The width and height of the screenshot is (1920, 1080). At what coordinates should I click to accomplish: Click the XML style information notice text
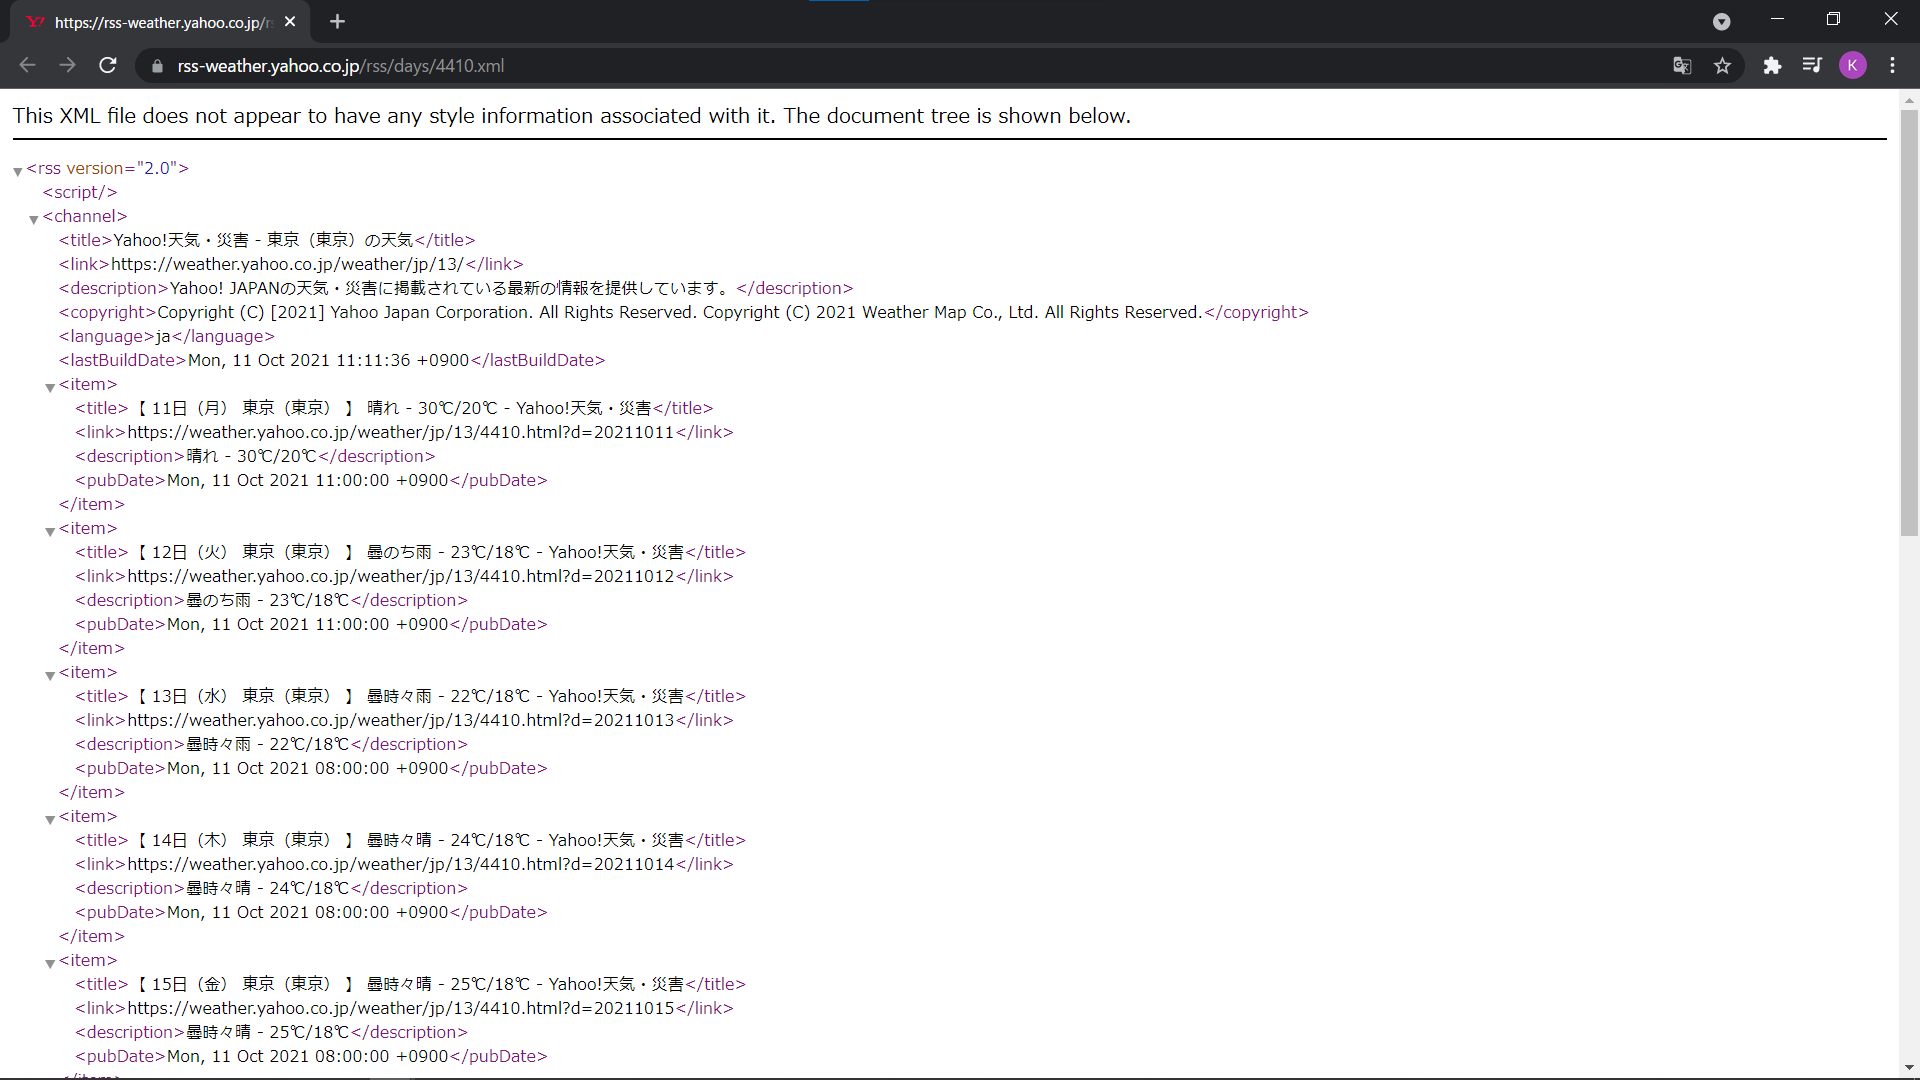coord(572,116)
